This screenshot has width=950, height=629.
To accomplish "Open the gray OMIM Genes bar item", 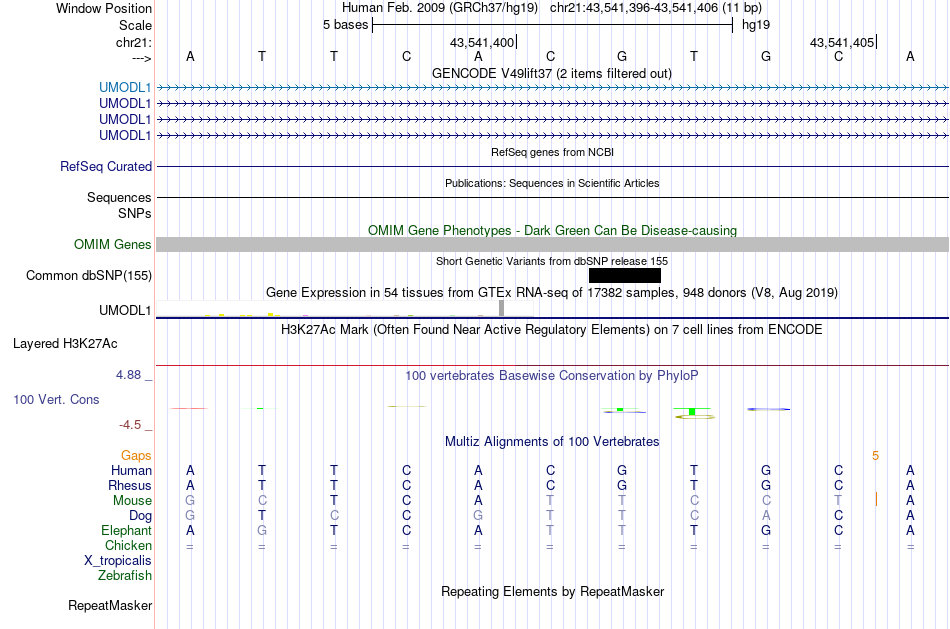I will 552,244.
